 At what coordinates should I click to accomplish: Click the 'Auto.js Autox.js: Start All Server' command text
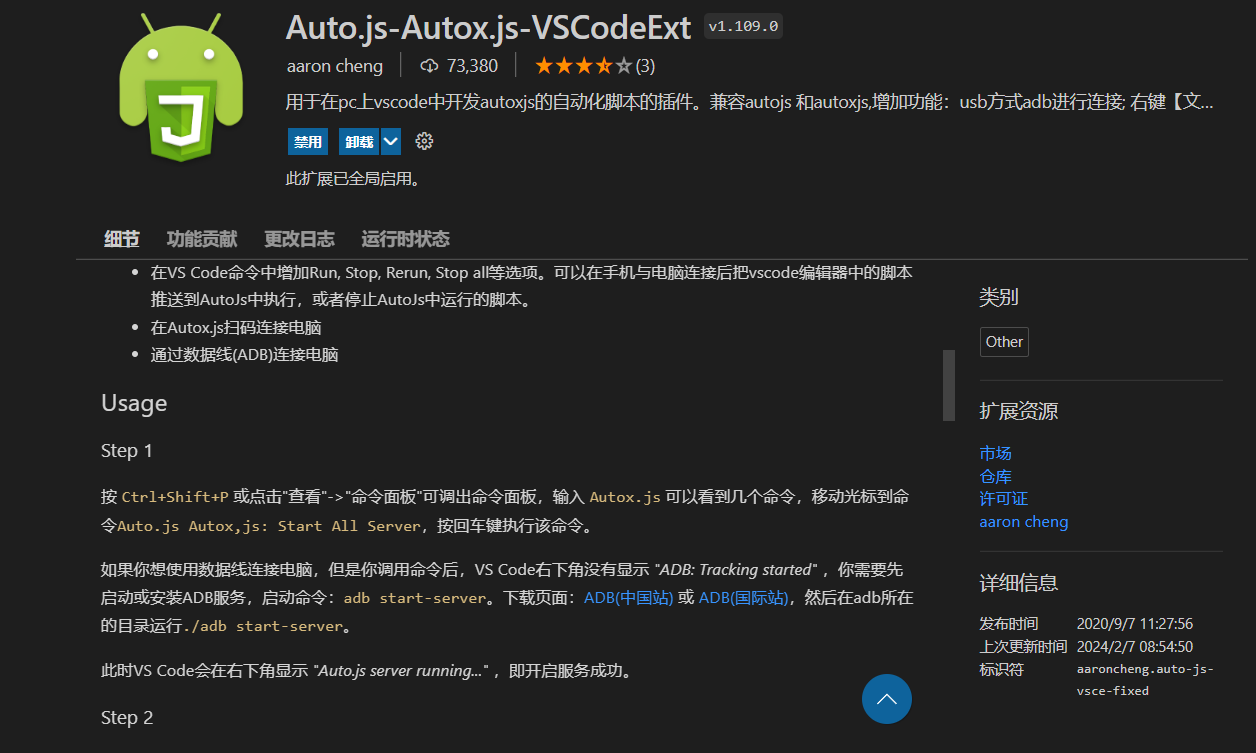[x=270, y=526]
